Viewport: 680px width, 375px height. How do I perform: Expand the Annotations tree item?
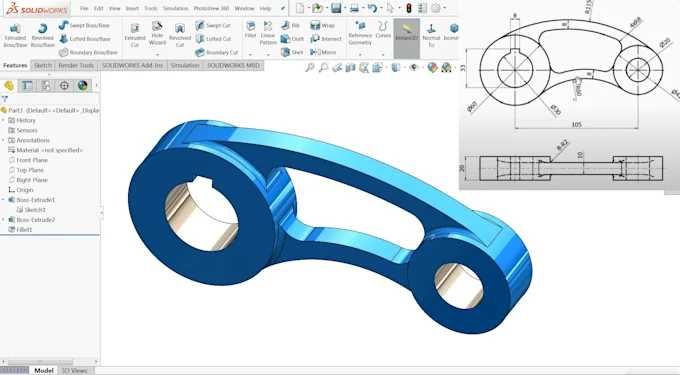pos(3,140)
